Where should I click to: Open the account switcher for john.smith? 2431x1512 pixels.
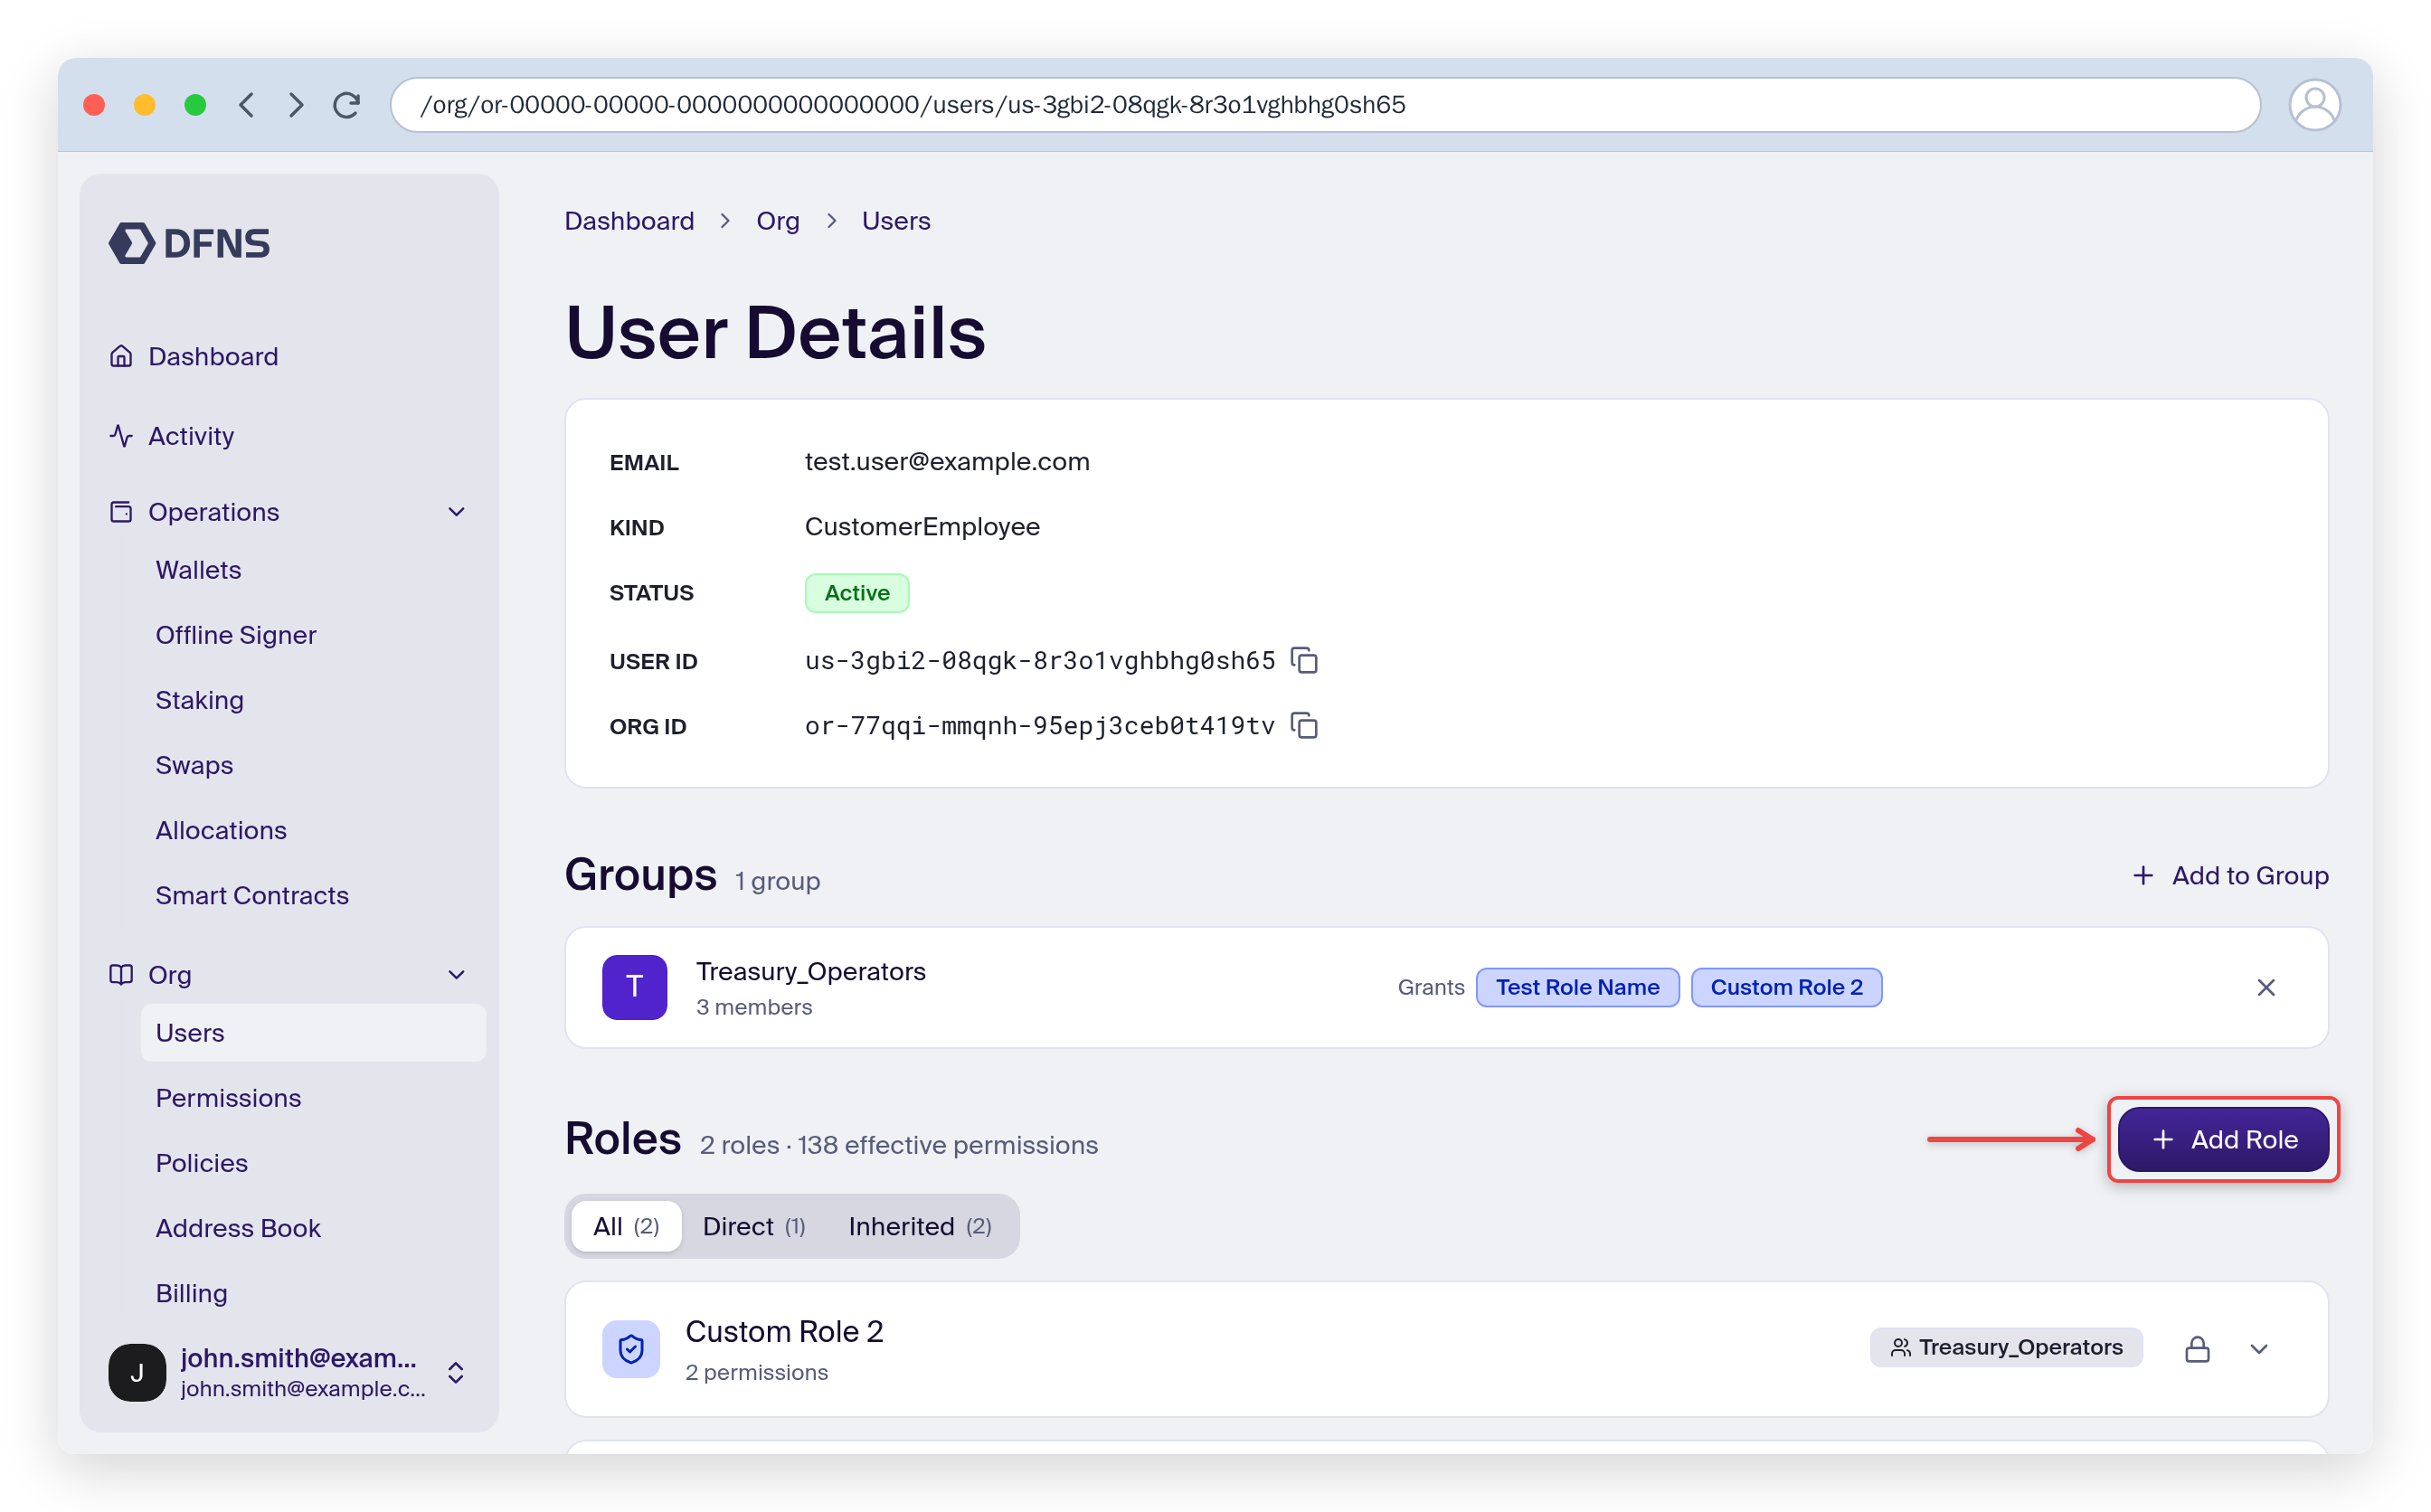(456, 1372)
